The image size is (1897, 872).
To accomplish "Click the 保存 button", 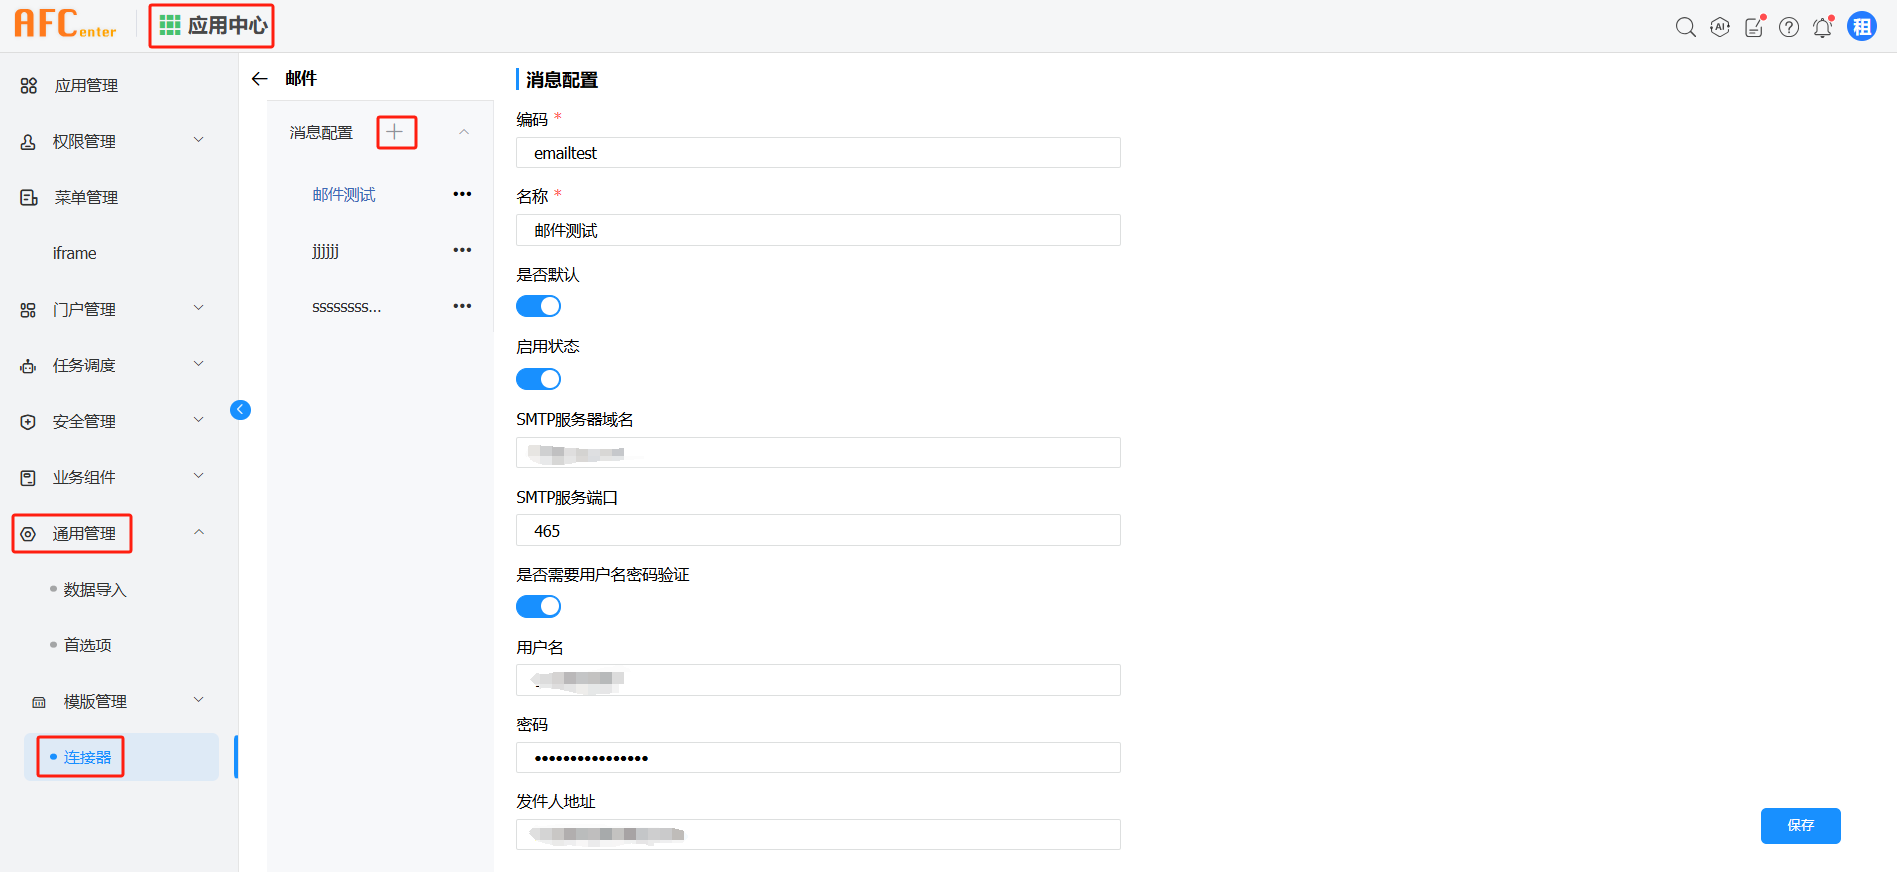I will pyautogui.click(x=1800, y=825).
